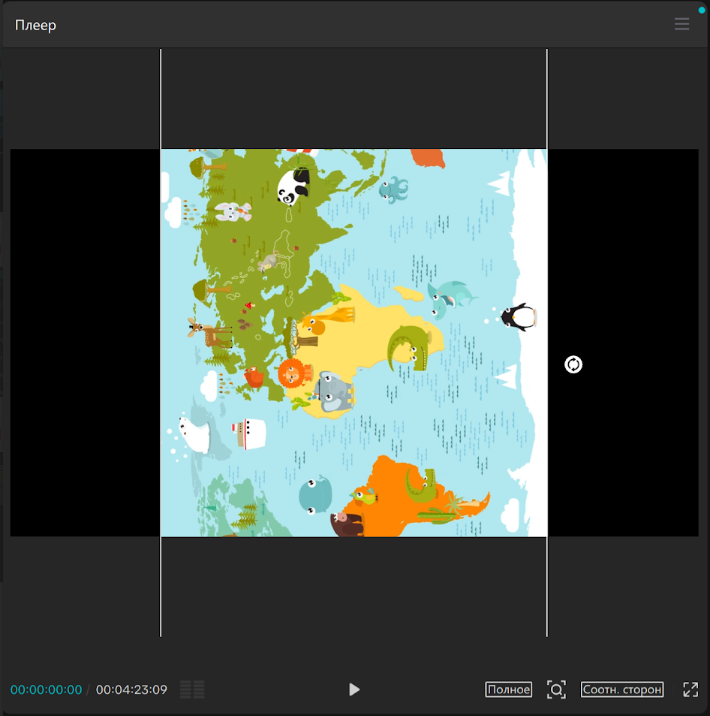Click the panda on the map preview
The width and height of the screenshot is (710, 716).
[x=293, y=185]
